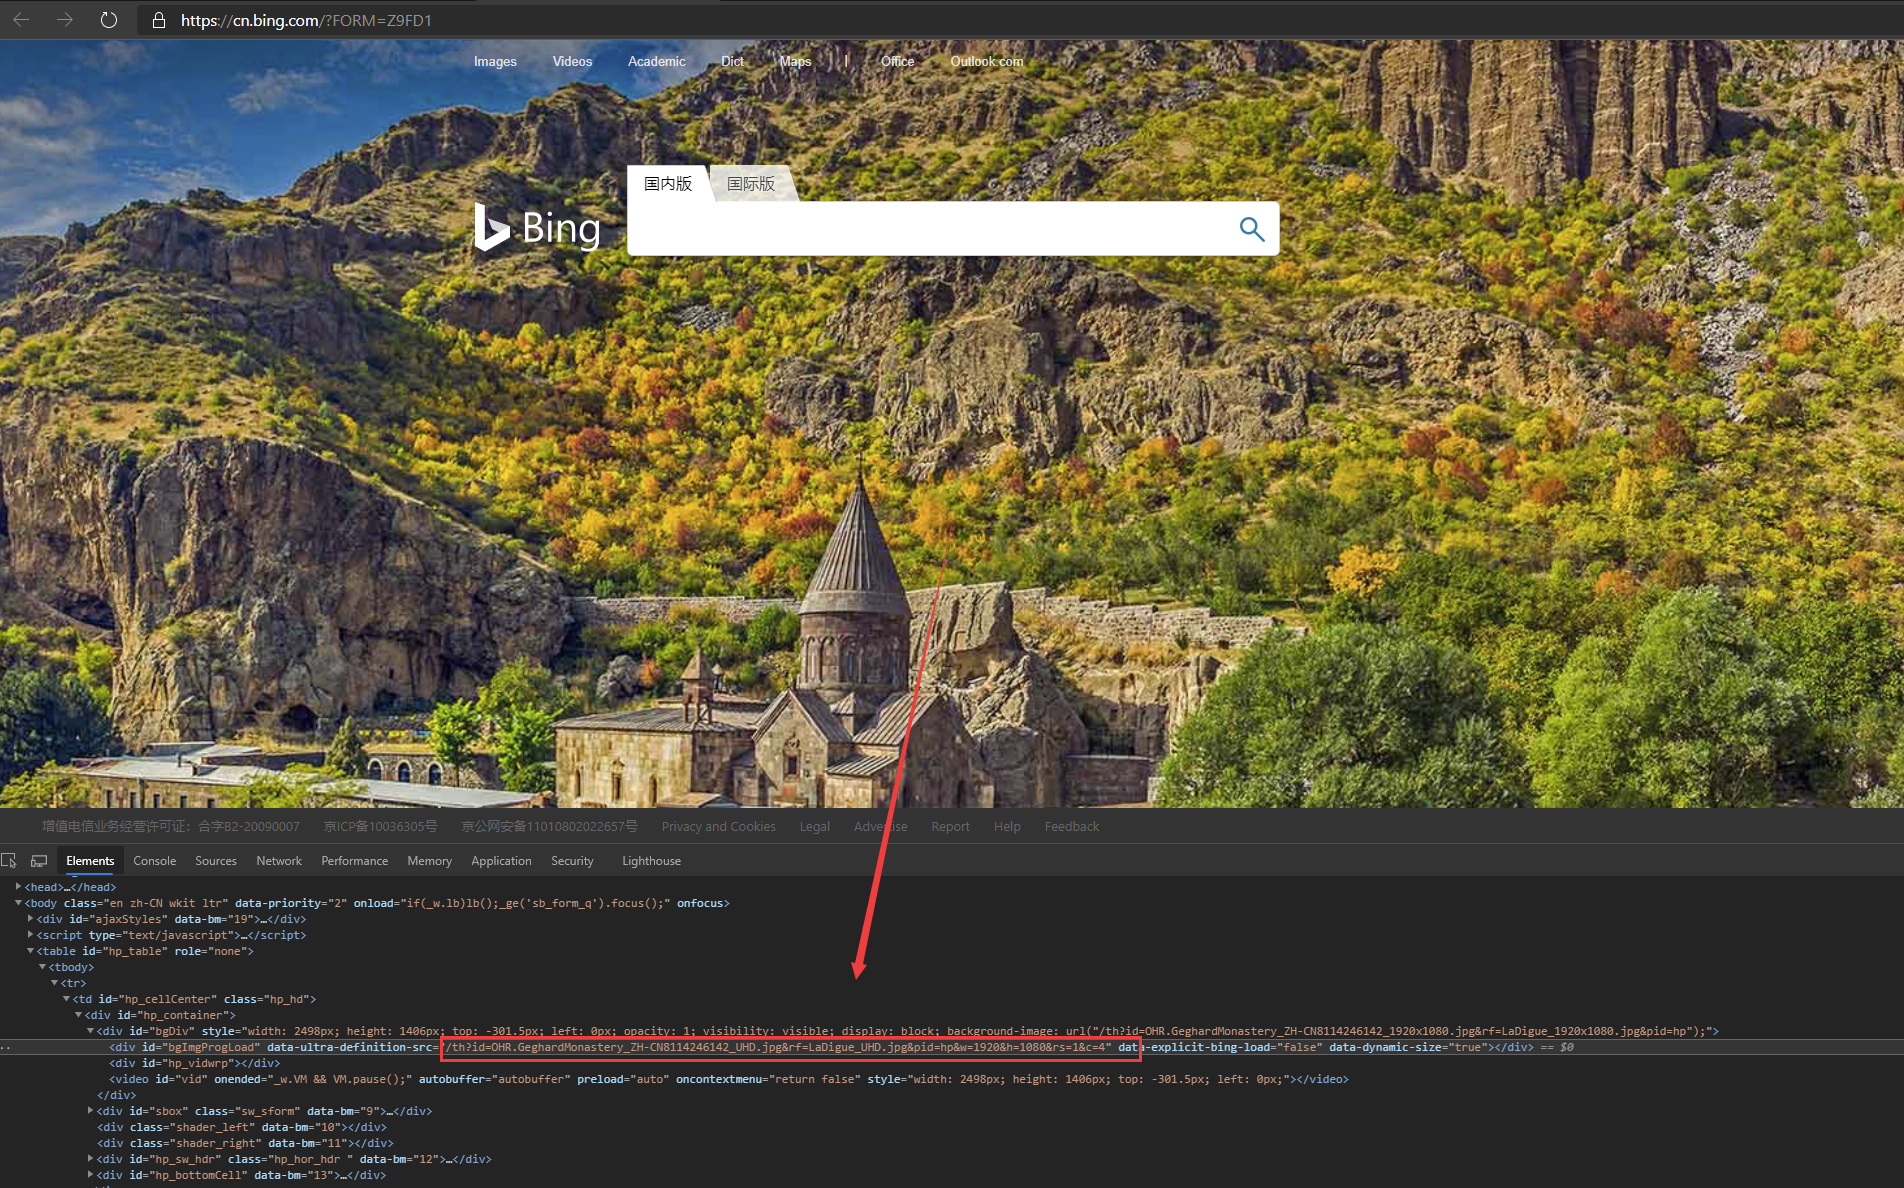Open the Feedback footer link
Viewport: 1904px width, 1188px height.
coord(1071,826)
